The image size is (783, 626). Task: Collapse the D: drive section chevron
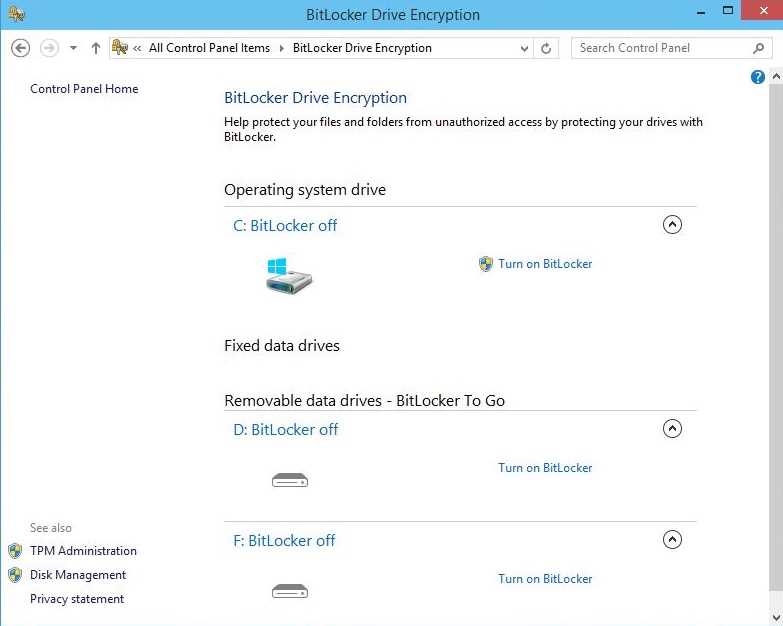pos(672,429)
